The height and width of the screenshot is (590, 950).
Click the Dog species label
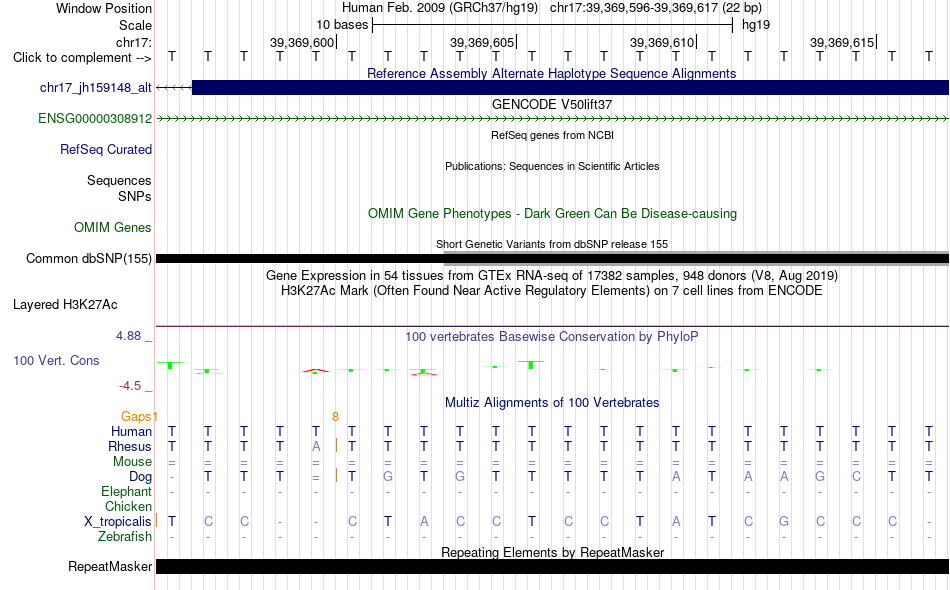coord(141,477)
